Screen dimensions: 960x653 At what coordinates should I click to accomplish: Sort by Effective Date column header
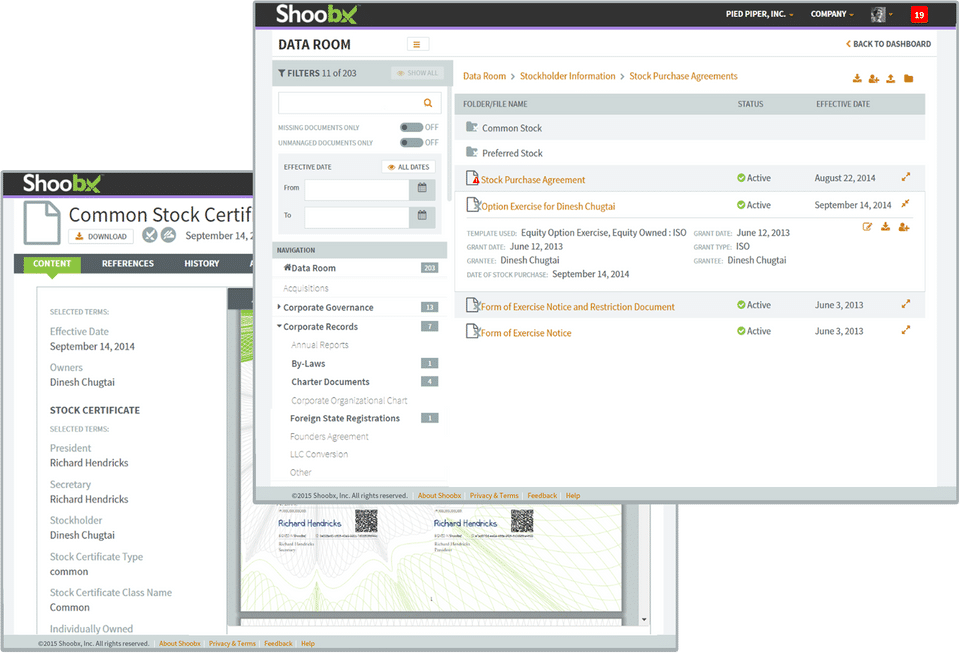click(842, 104)
